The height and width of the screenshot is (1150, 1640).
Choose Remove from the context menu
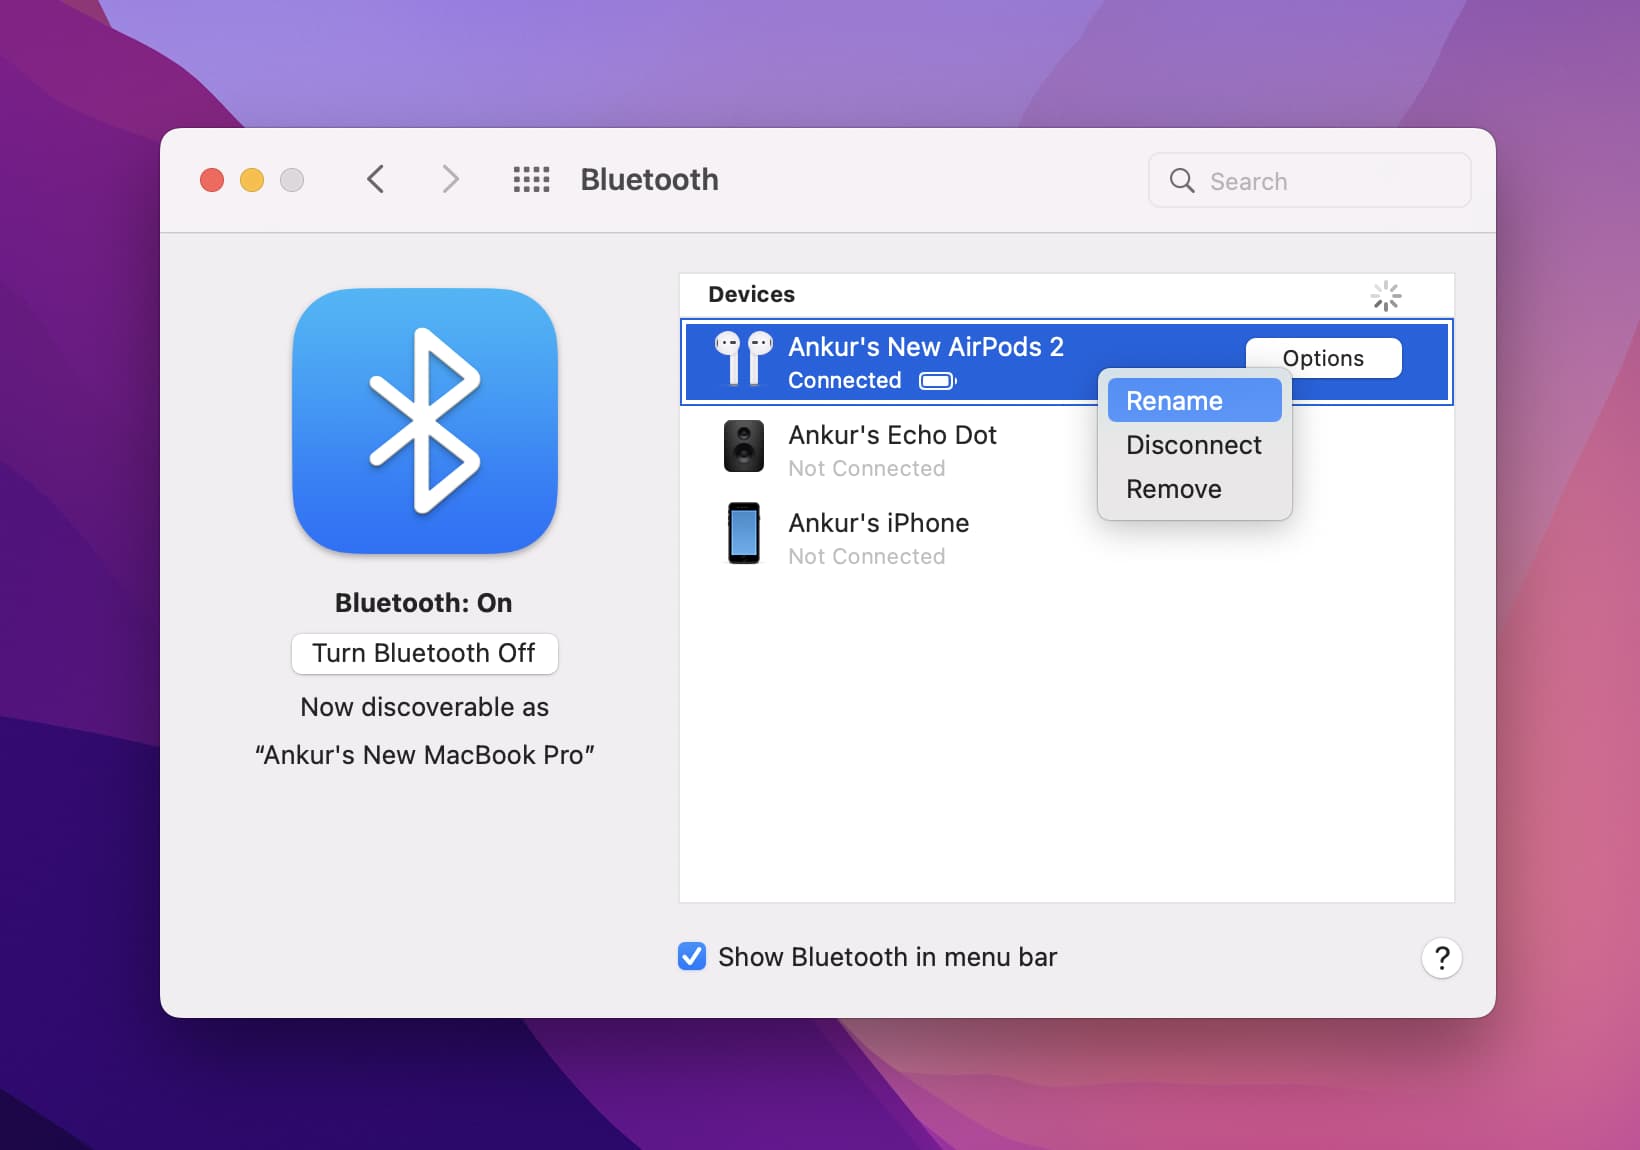coord(1194,489)
